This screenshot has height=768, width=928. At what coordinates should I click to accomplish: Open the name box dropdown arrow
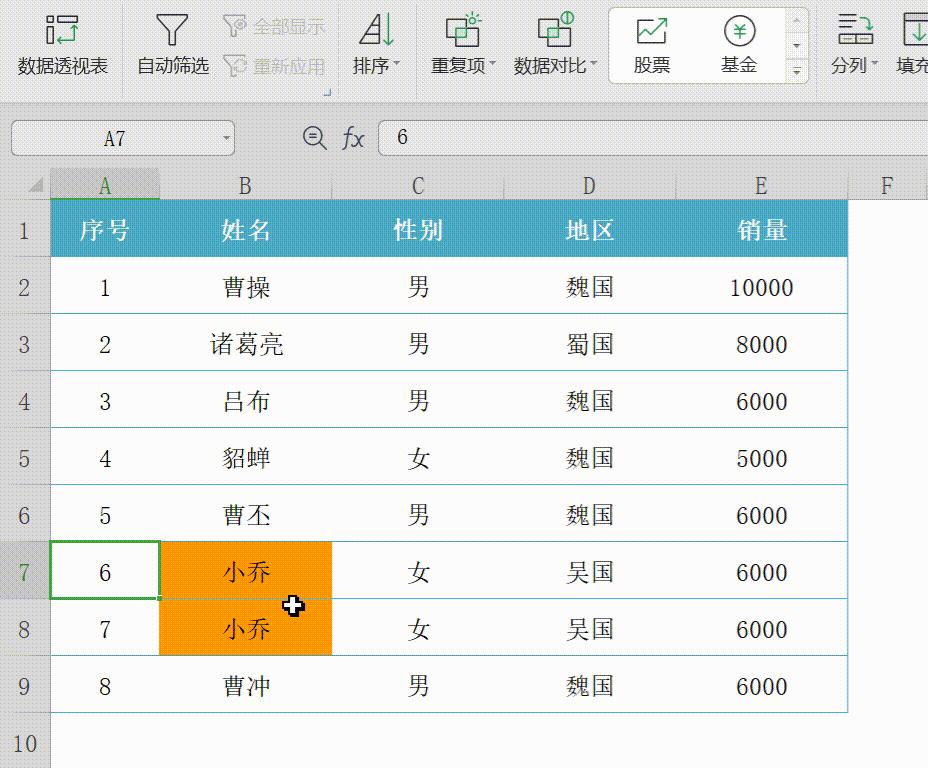225,139
